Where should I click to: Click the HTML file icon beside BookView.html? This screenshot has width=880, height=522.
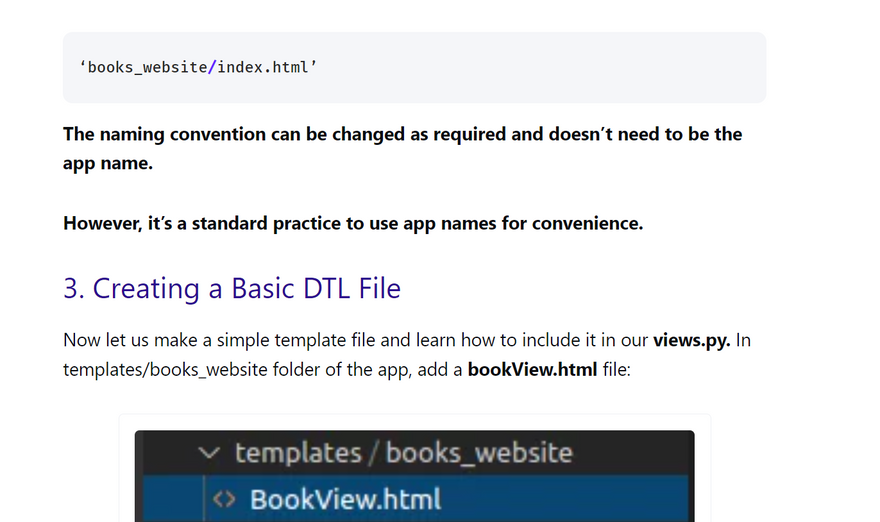[x=226, y=498]
